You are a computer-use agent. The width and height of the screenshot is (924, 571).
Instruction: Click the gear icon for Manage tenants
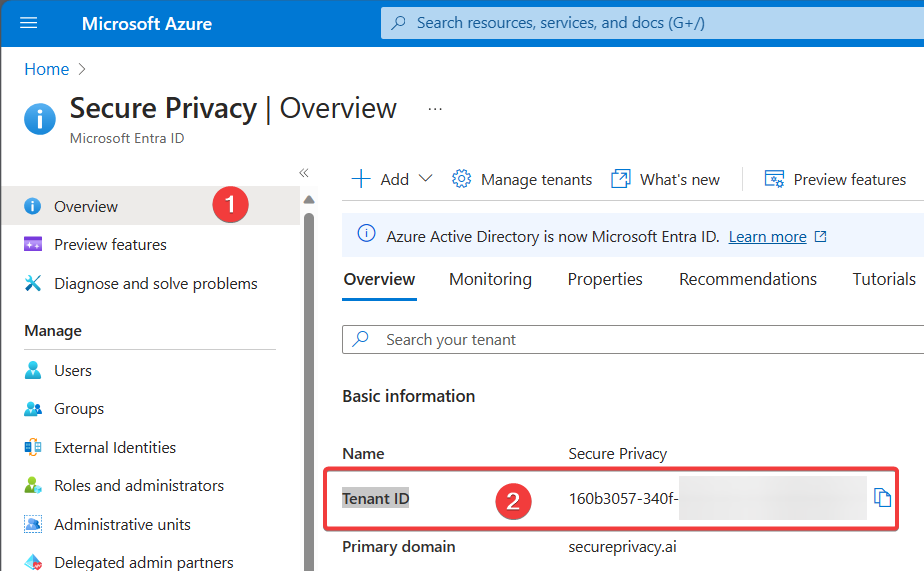[x=461, y=179]
